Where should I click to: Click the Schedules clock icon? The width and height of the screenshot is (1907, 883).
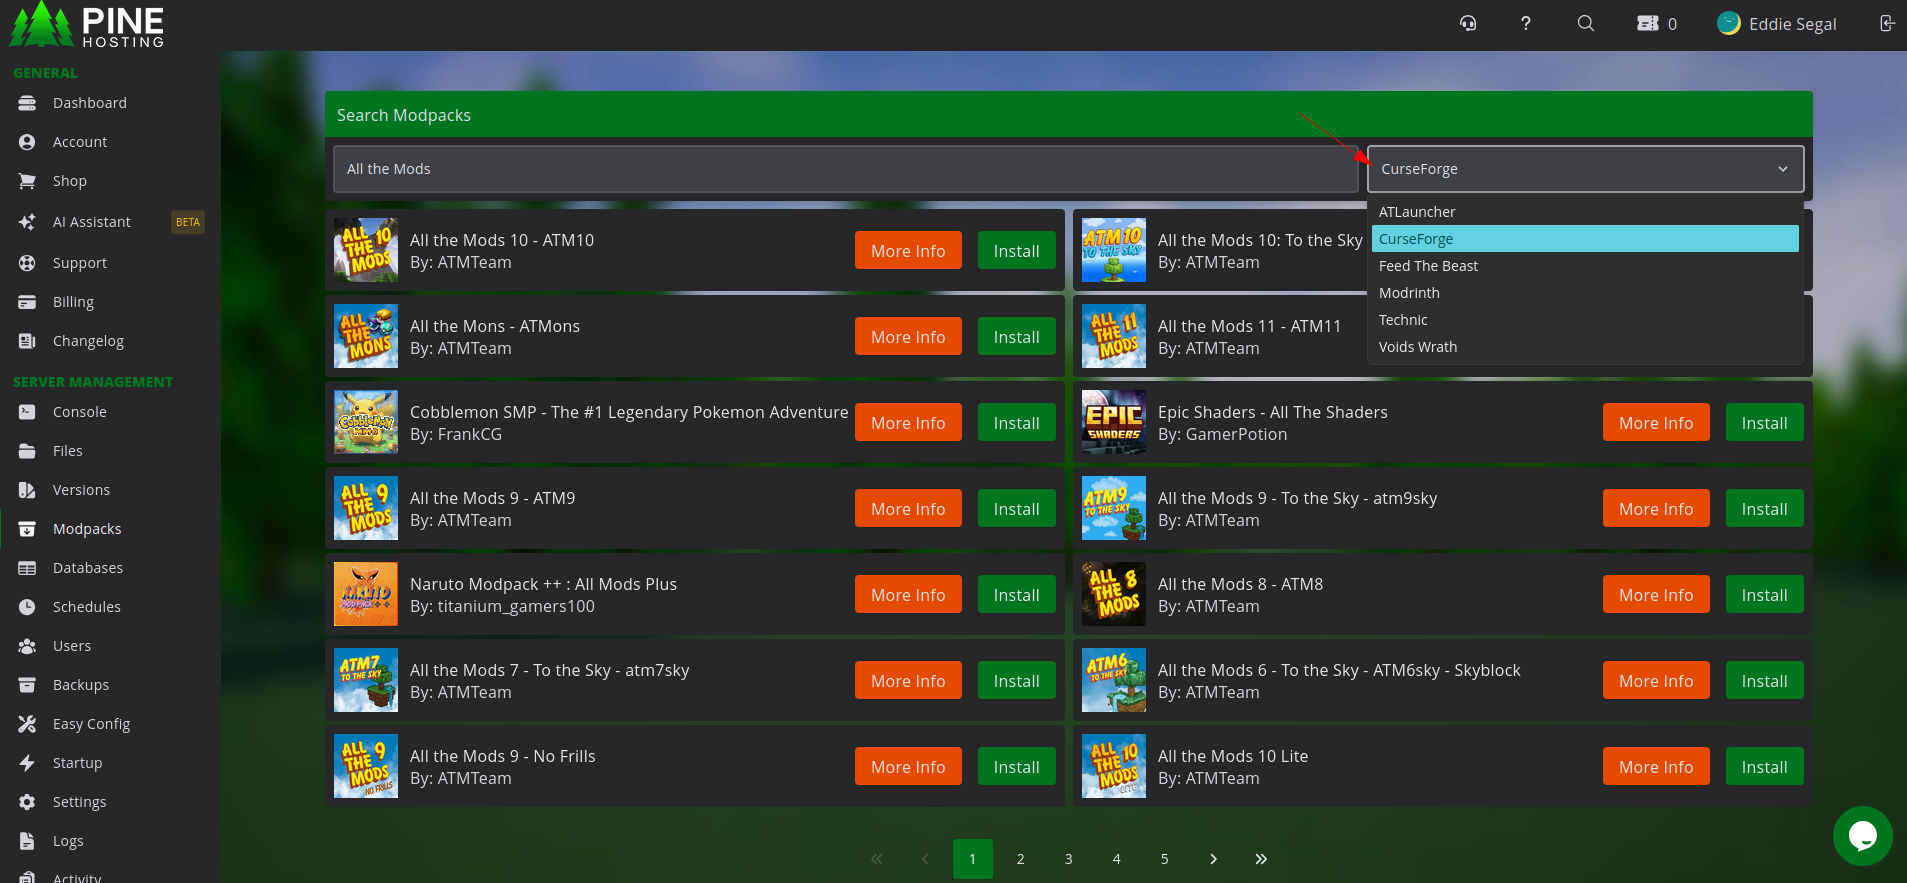[x=27, y=607]
